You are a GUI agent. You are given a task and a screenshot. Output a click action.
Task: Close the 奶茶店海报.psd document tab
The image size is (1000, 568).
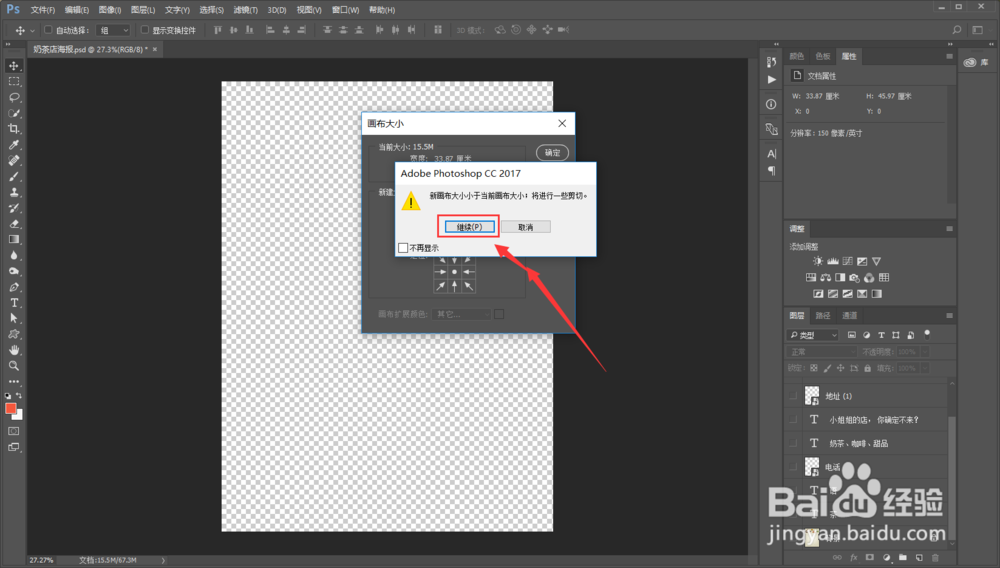[x=154, y=49]
